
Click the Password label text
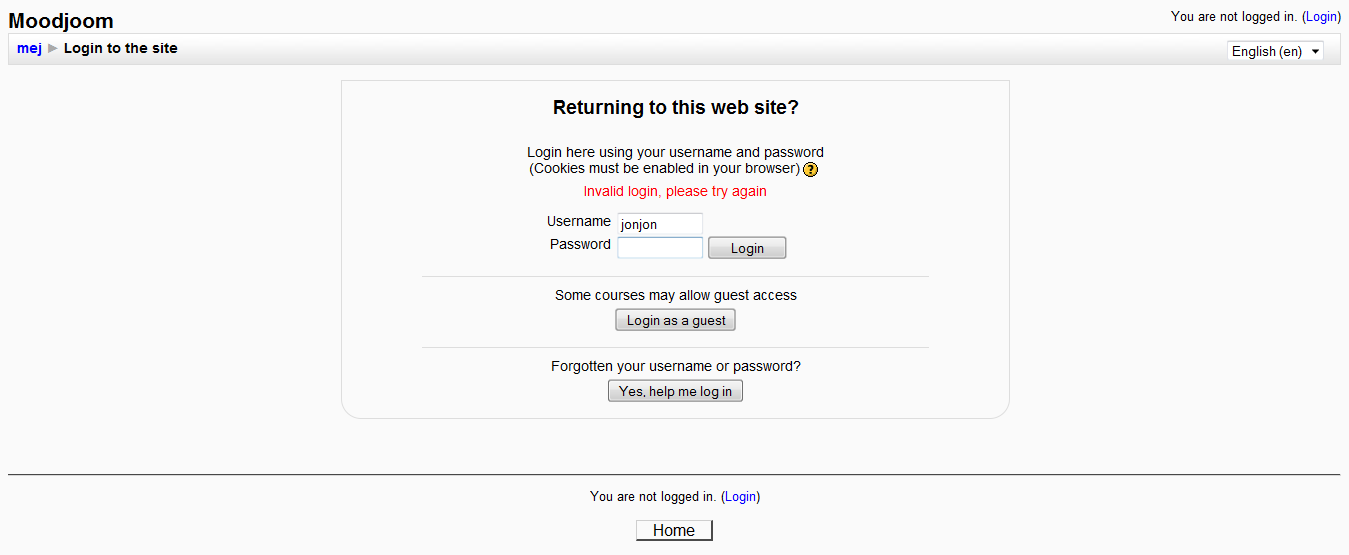coord(580,244)
